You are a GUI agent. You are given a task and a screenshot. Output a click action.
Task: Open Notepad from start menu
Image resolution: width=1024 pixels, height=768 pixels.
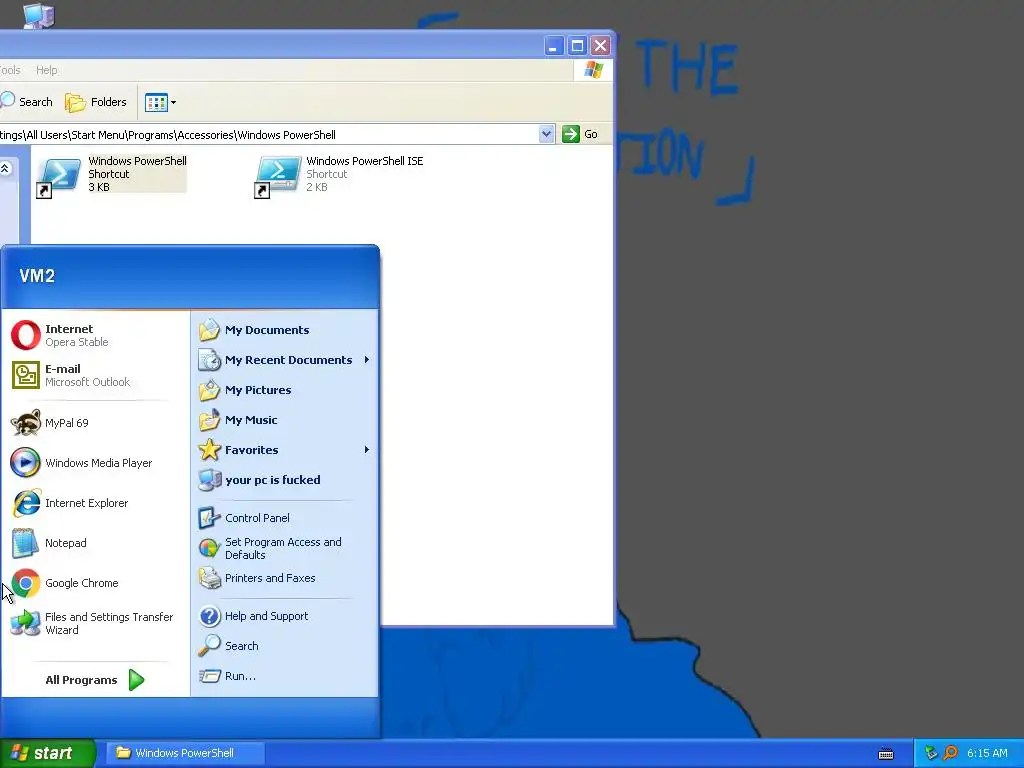point(95,543)
